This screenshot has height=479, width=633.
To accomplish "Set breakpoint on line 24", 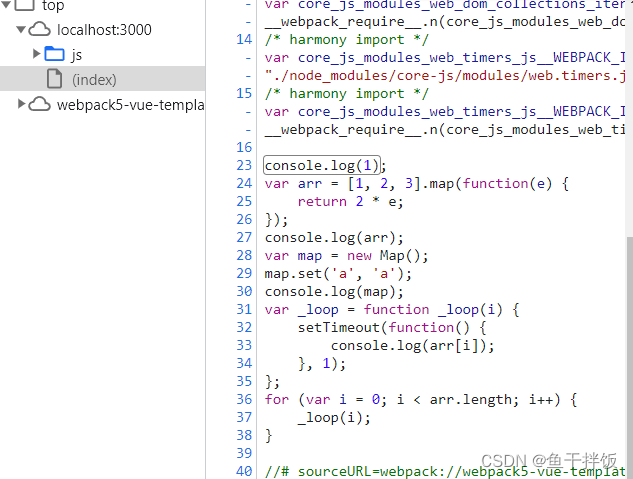I will [x=244, y=184].
